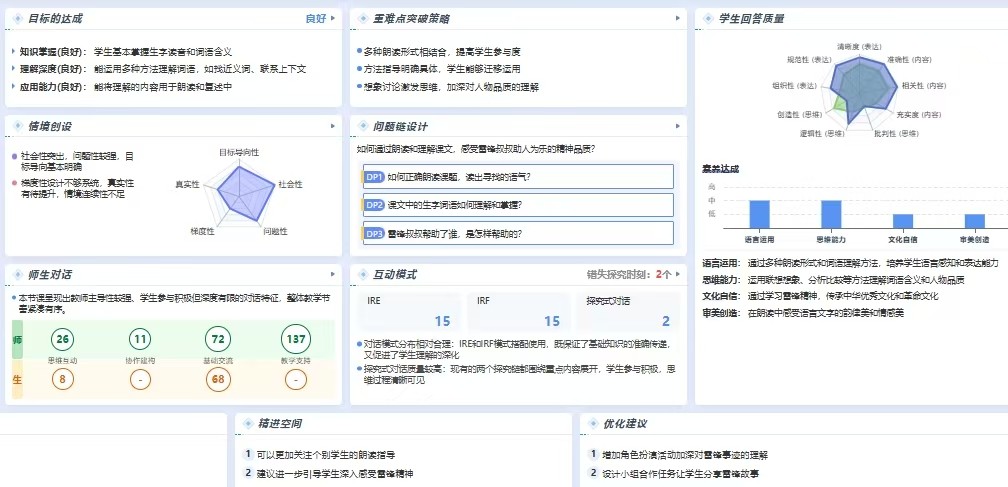Click the diamond icon beside 情境创设
The height and width of the screenshot is (487, 1008).
point(19,127)
